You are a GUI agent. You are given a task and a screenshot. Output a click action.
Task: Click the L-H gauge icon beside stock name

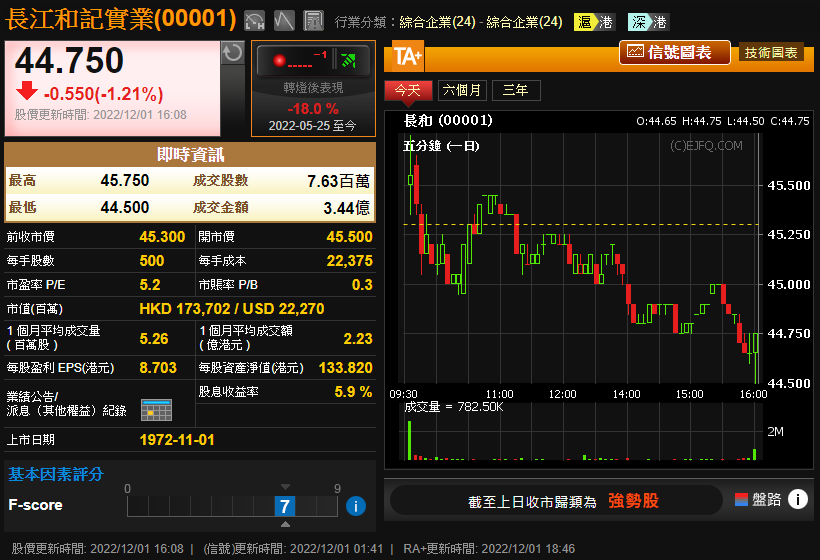pyautogui.click(x=255, y=21)
